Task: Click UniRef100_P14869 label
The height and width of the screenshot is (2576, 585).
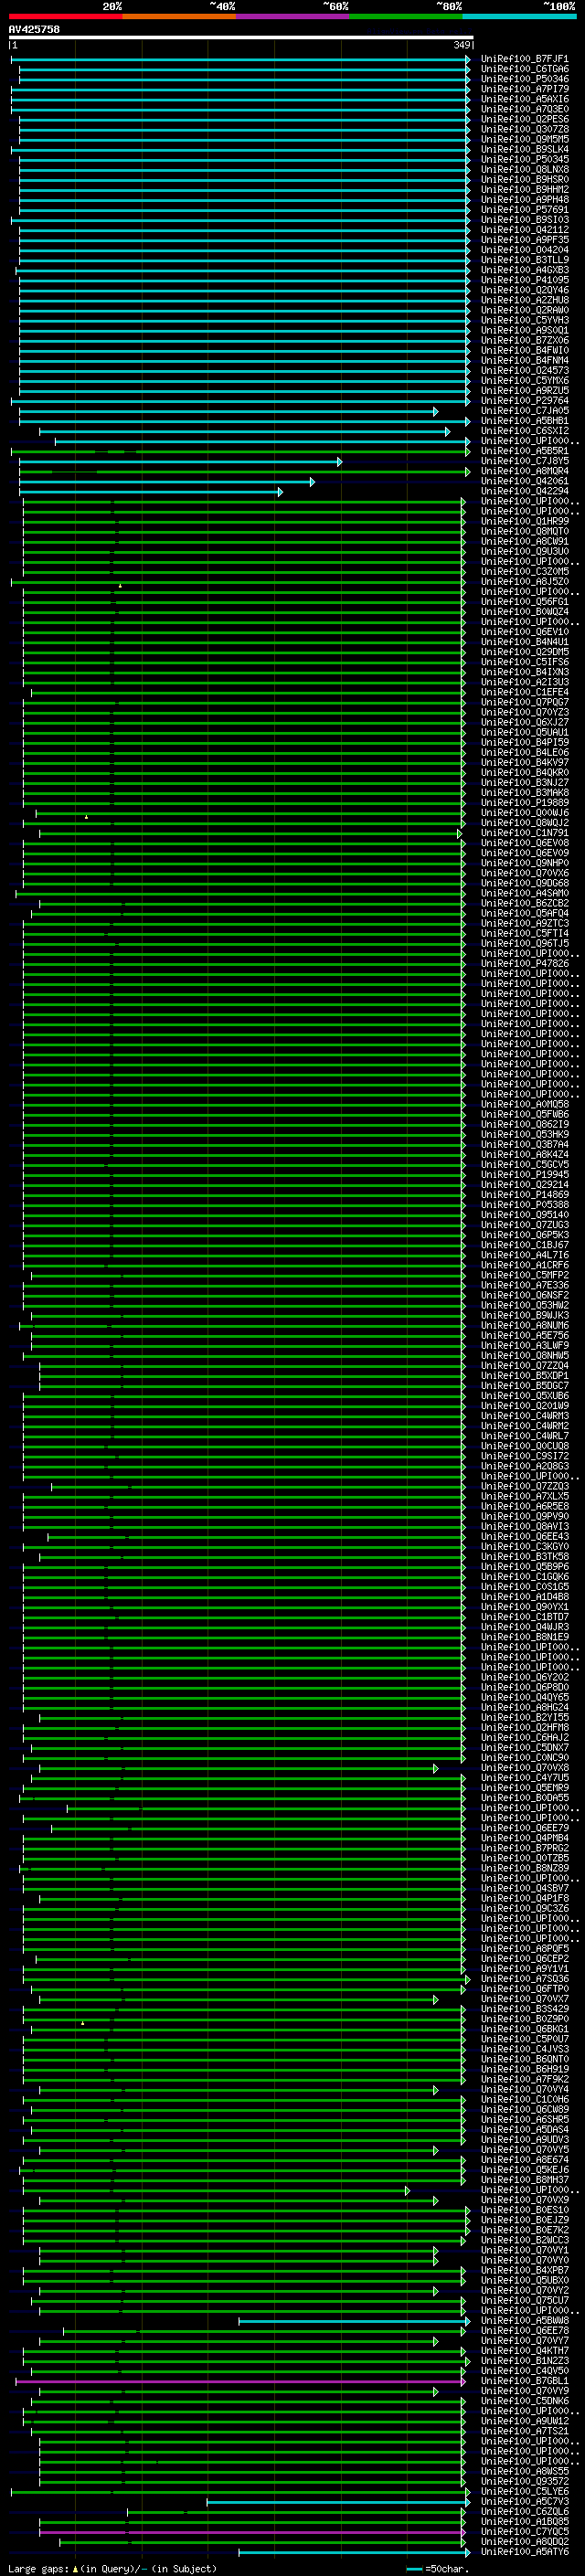Action: [524, 1195]
